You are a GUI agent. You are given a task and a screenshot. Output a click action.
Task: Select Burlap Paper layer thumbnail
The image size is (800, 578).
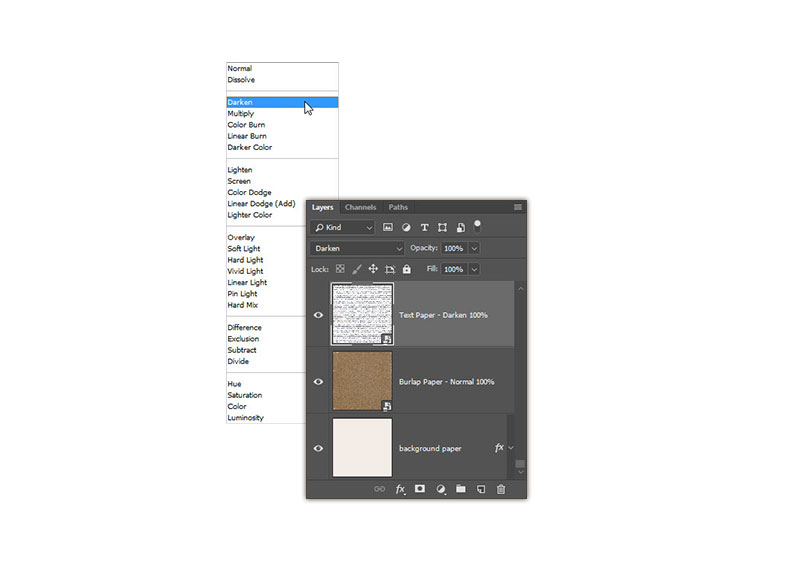pyautogui.click(x=362, y=381)
